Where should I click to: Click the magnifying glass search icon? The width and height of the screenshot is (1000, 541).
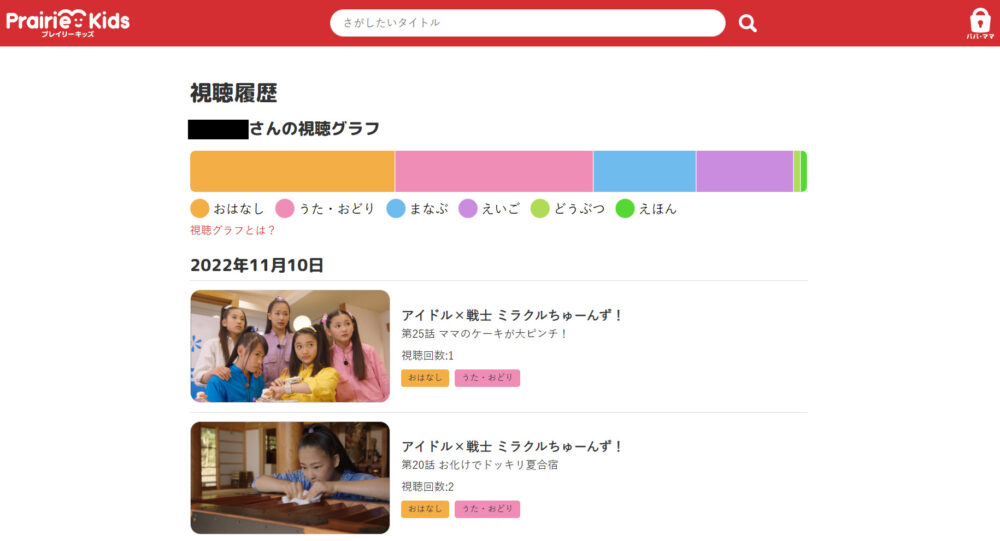(x=747, y=23)
